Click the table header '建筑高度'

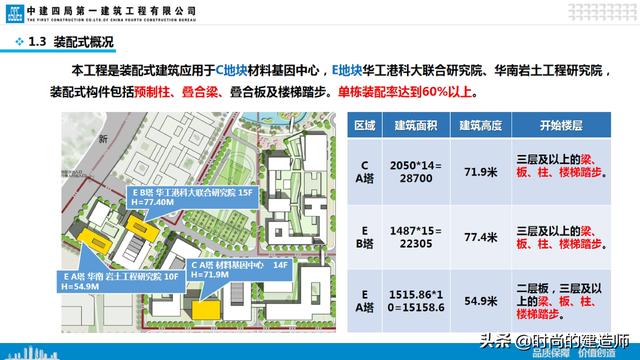[480, 125]
